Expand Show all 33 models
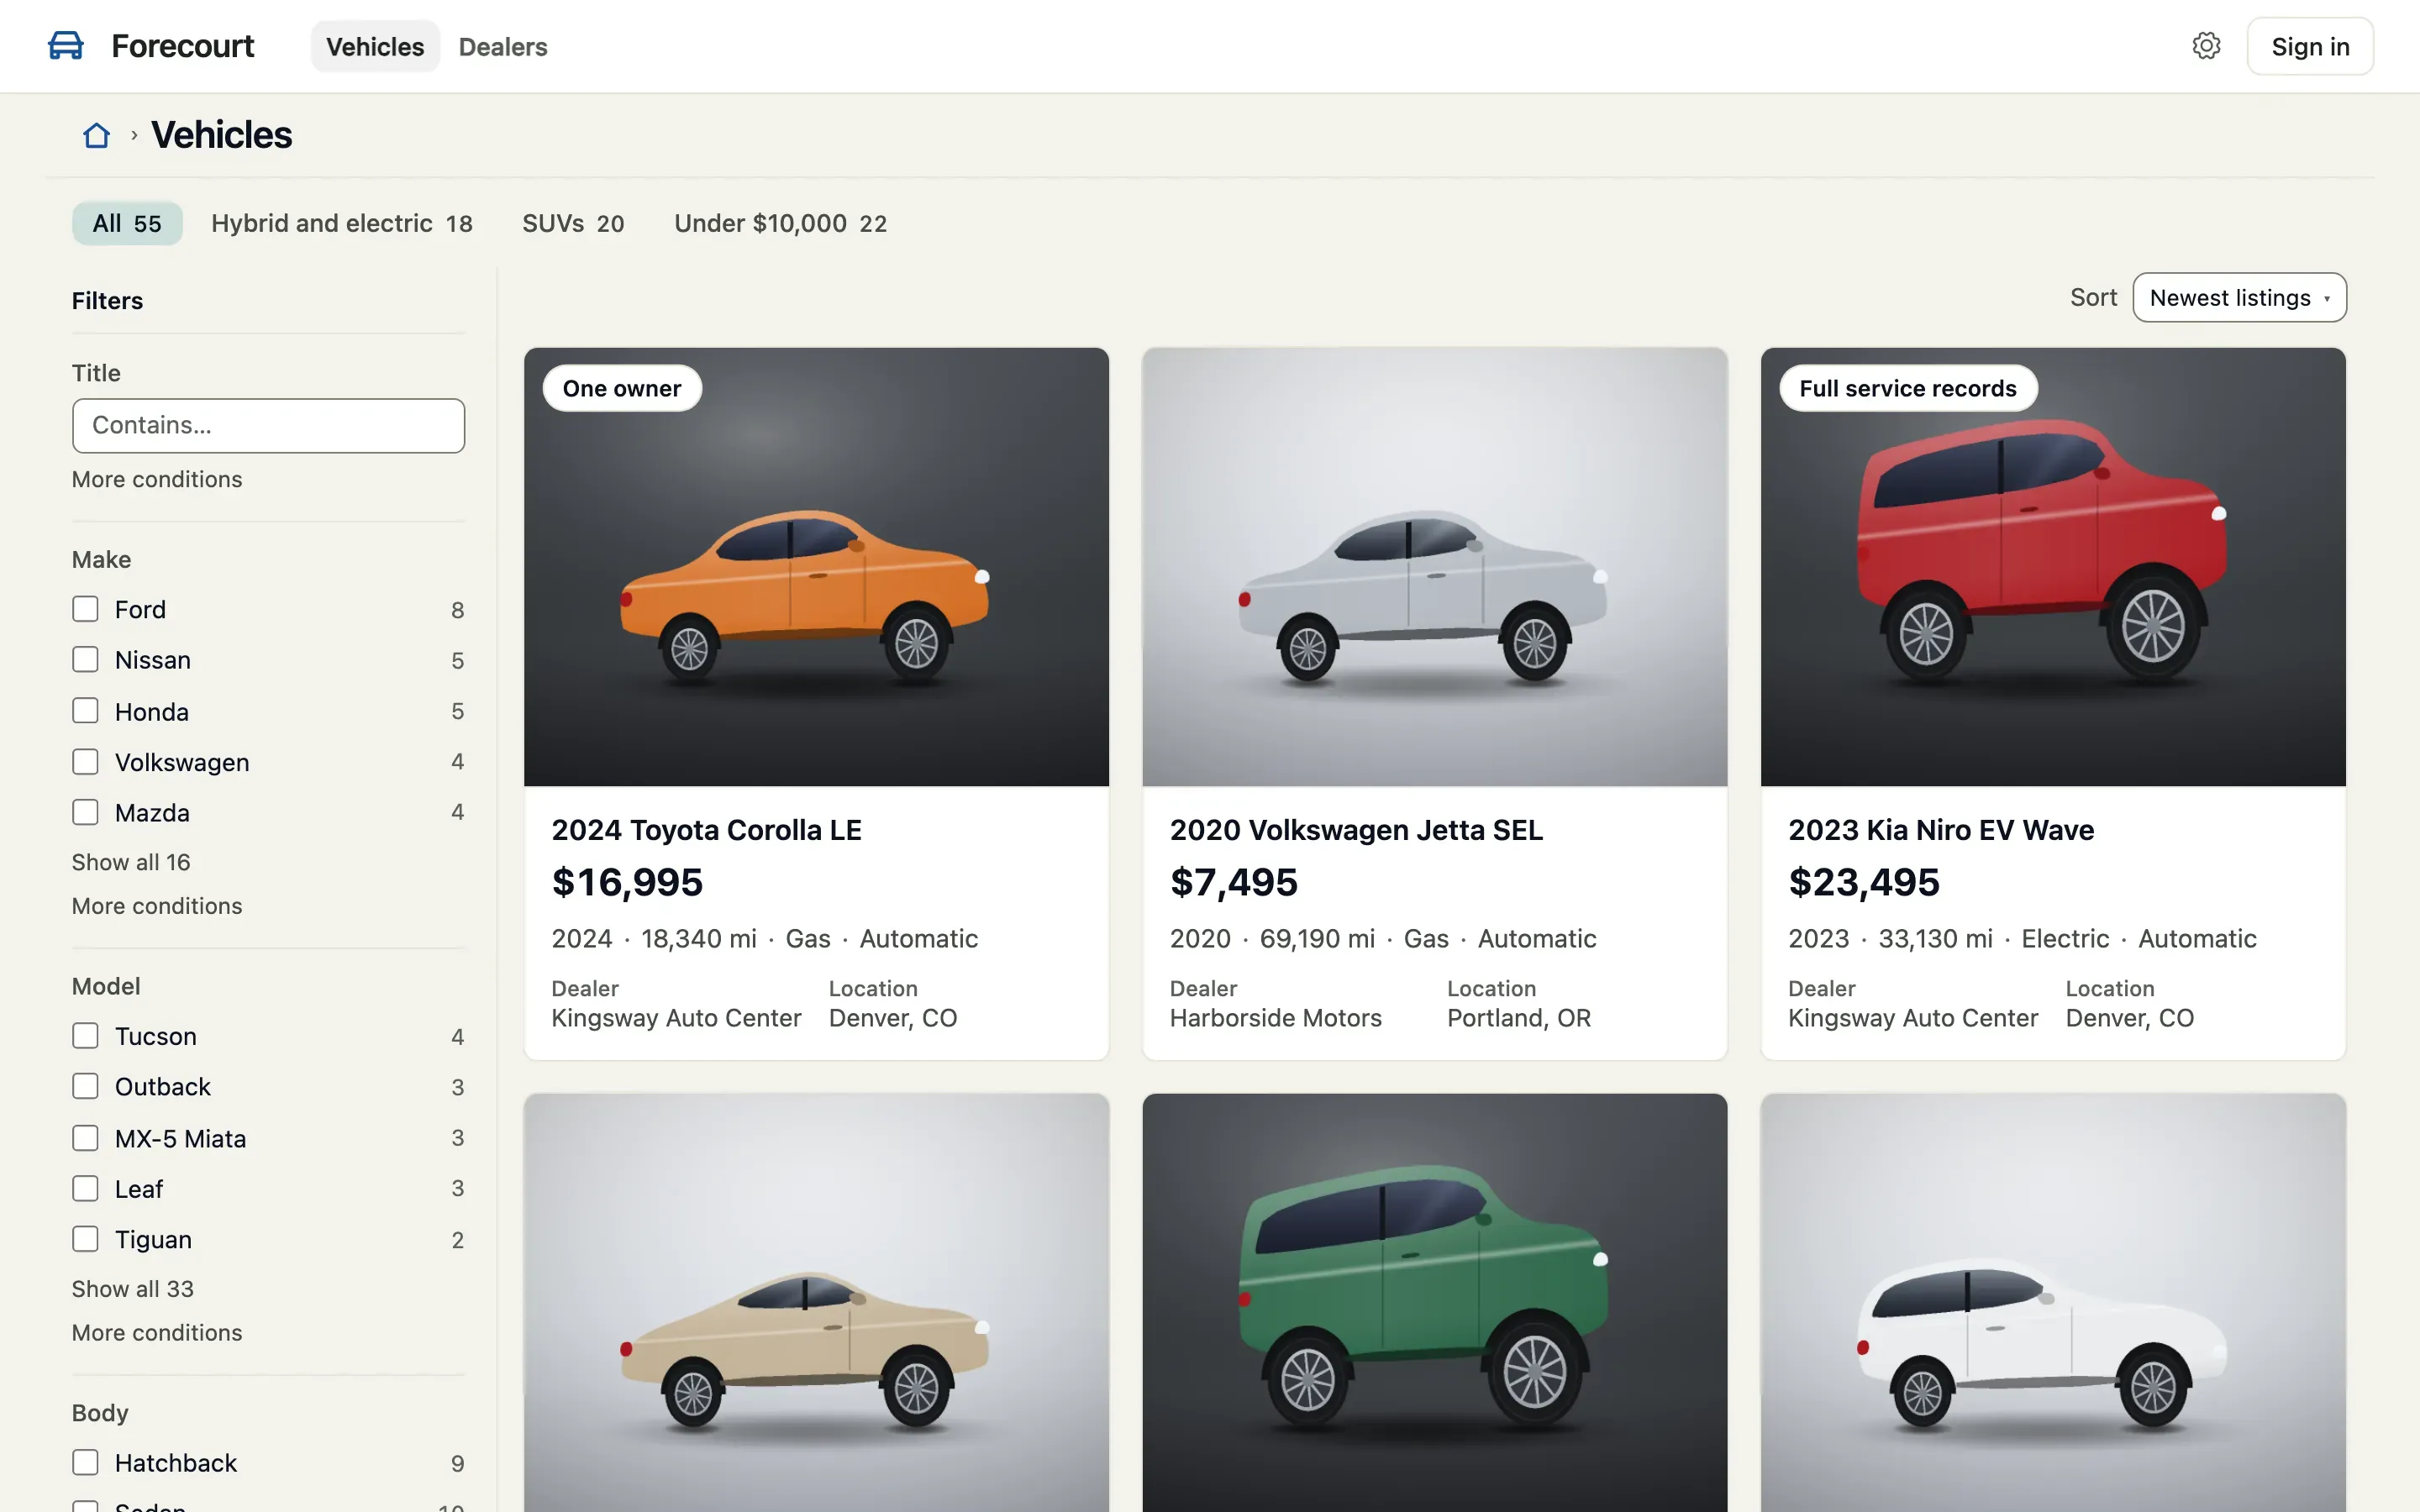This screenshot has width=2420, height=1512. (x=133, y=1289)
